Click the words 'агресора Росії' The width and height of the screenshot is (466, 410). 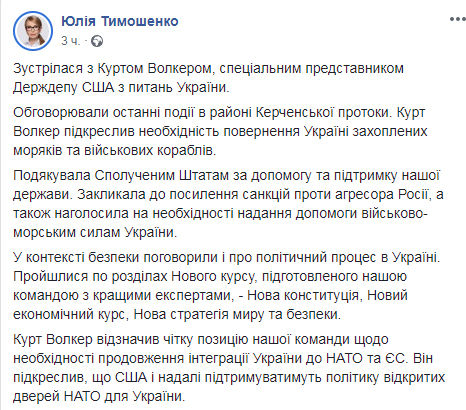coord(381,194)
